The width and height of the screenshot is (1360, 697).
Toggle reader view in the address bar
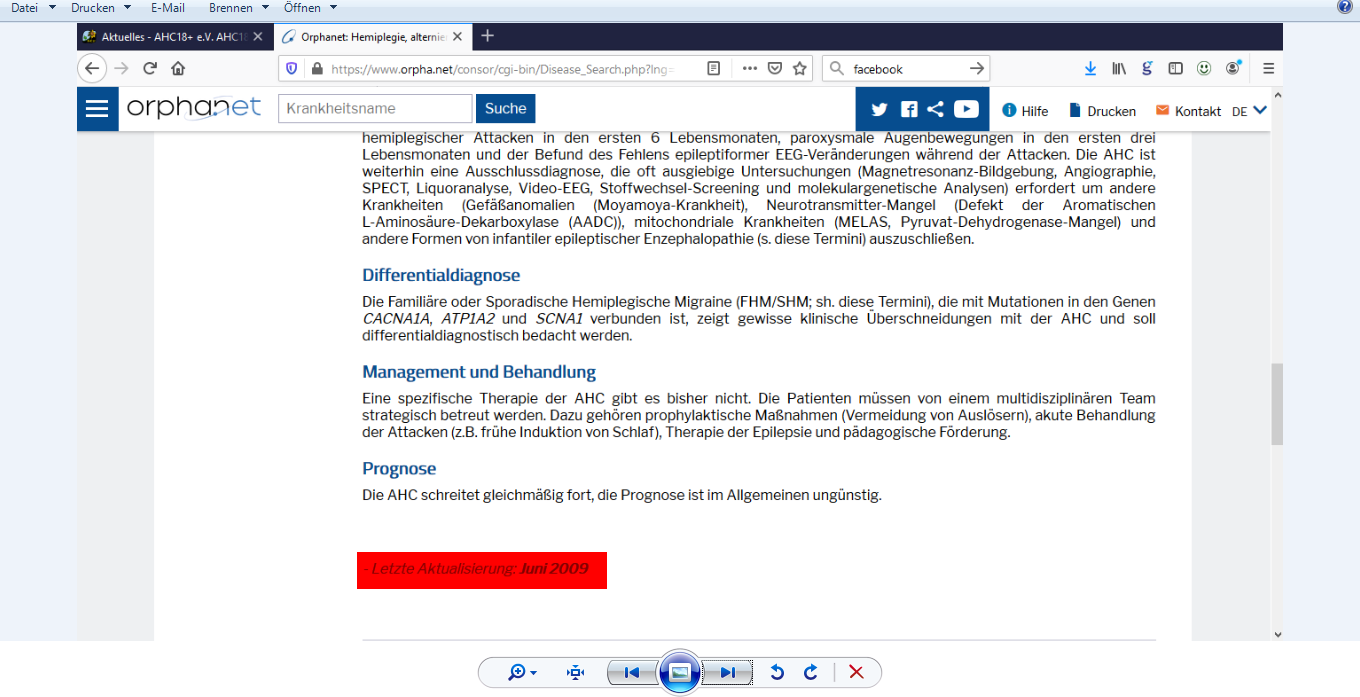click(x=713, y=69)
